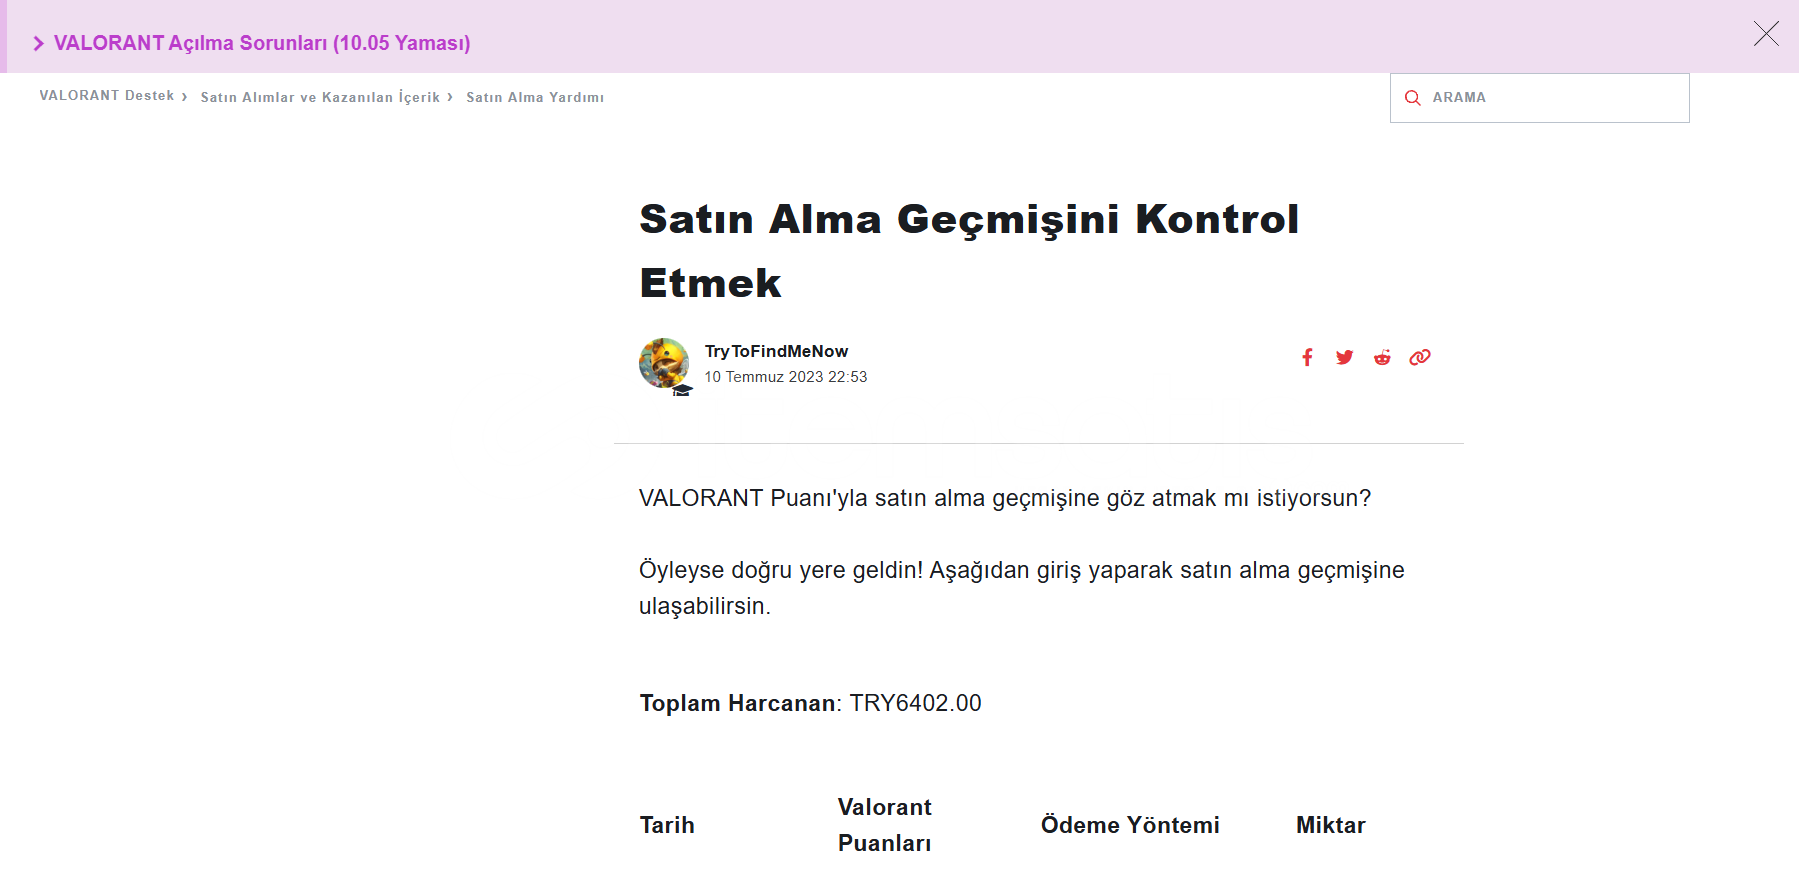Focus the ARAMA search field
Viewport: 1799px width, 872px height.
pyautogui.click(x=1540, y=98)
